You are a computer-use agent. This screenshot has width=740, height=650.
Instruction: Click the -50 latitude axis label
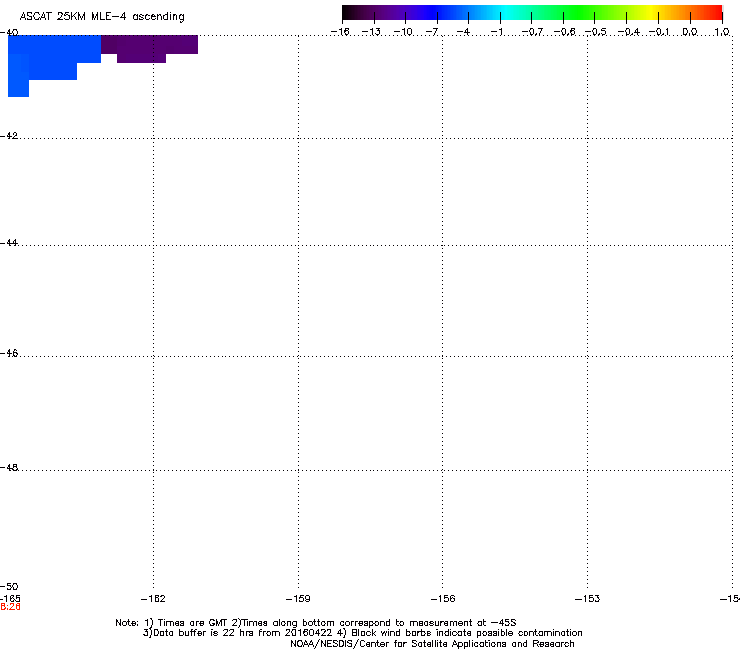(9, 586)
